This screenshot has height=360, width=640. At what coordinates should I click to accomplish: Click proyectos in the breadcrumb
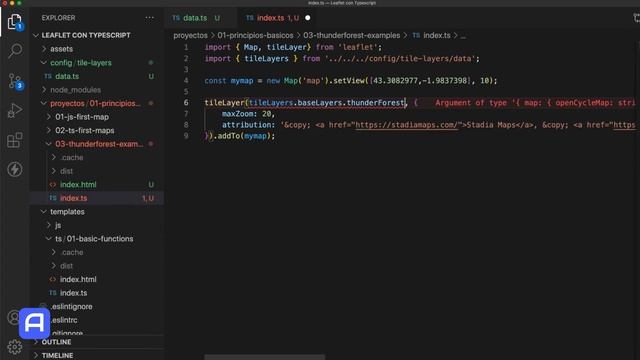pyautogui.click(x=190, y=36)
